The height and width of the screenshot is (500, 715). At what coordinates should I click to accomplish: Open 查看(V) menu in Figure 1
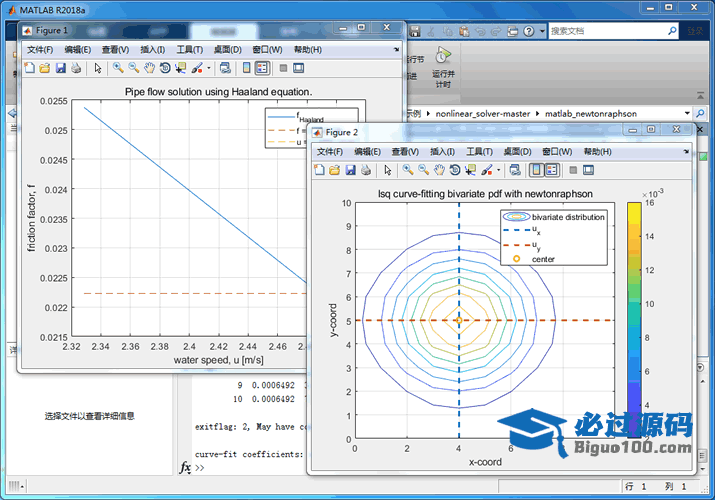click(115, 50)
